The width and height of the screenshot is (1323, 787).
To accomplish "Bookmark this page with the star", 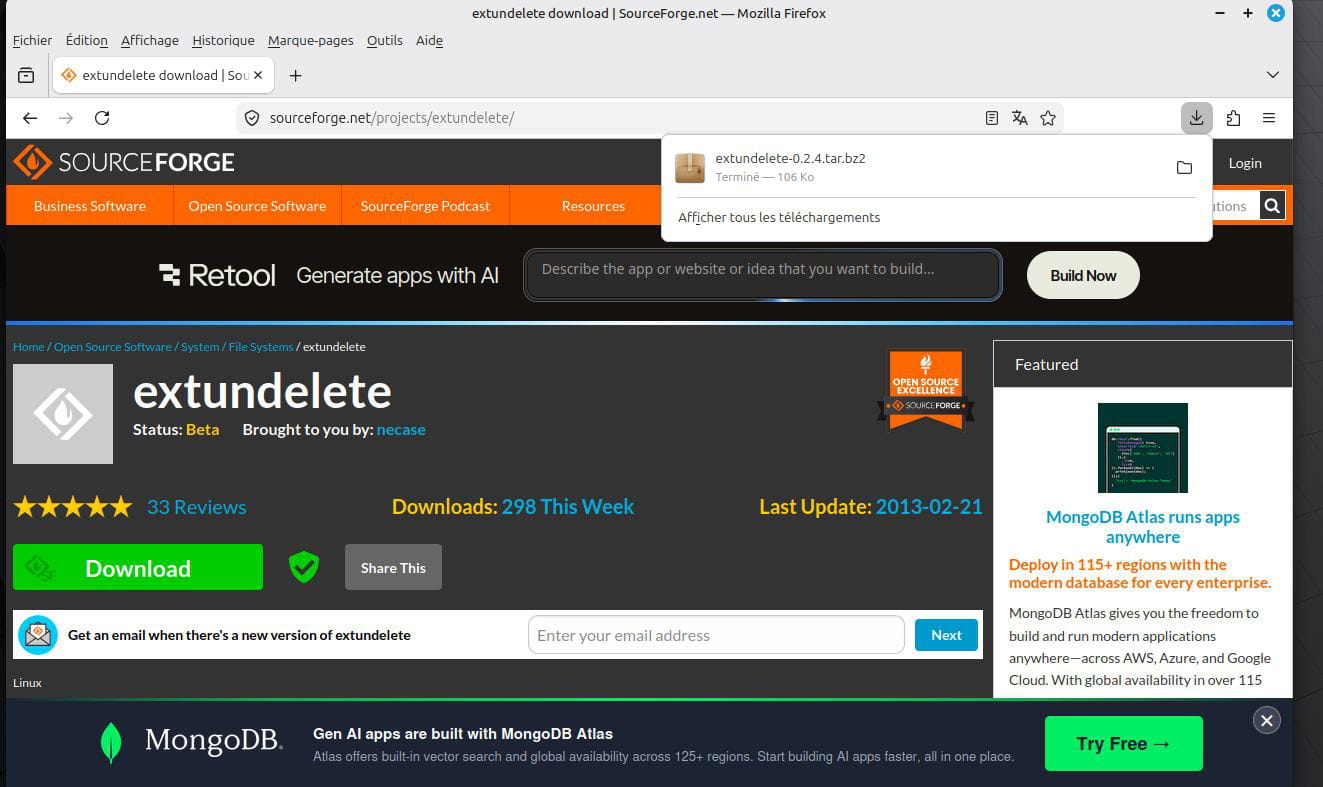I will pyautogui.click(x=1048, y=118).
